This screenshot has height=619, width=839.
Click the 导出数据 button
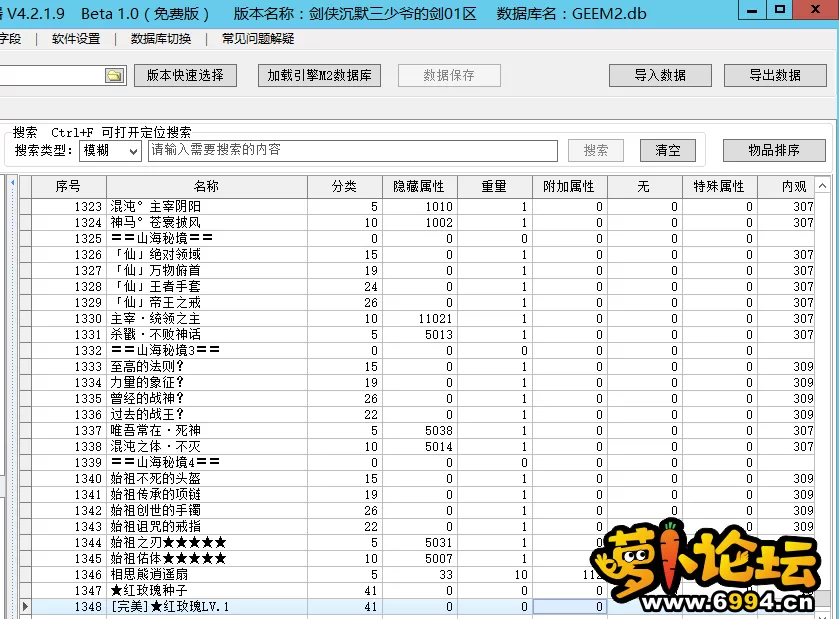point(775,75)
